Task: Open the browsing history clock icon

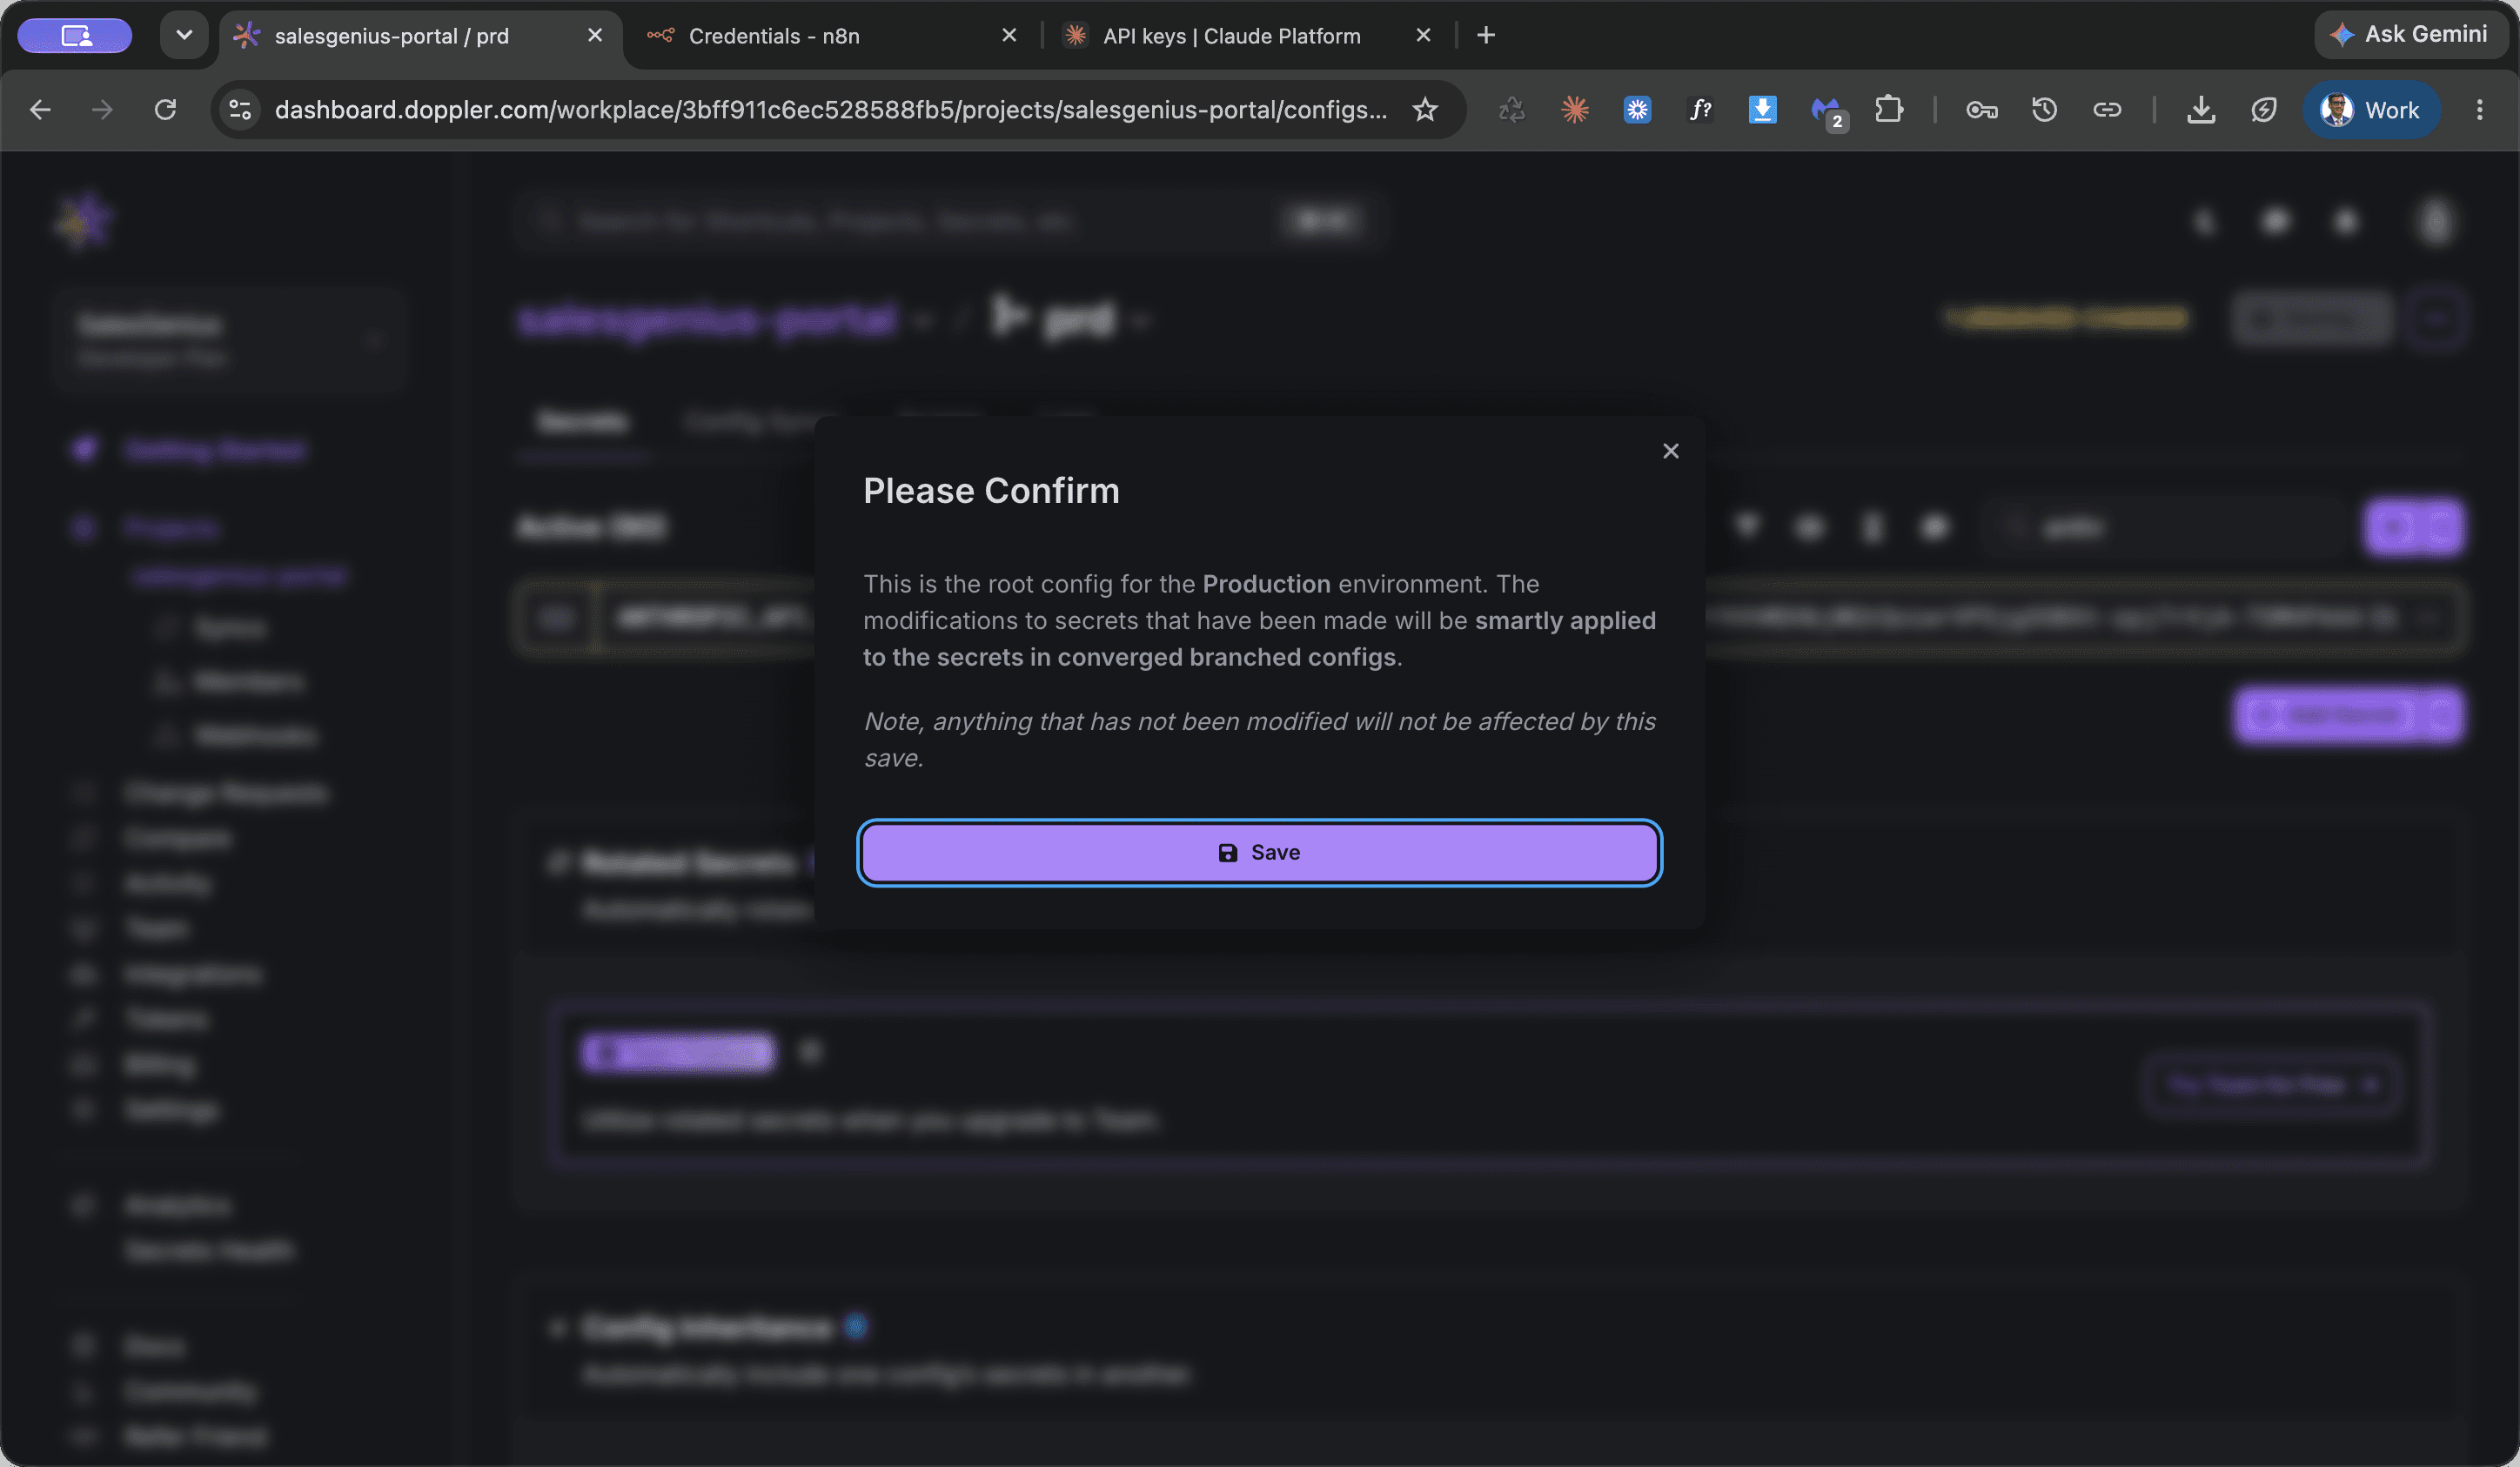Action: (x=2044, y=110)
